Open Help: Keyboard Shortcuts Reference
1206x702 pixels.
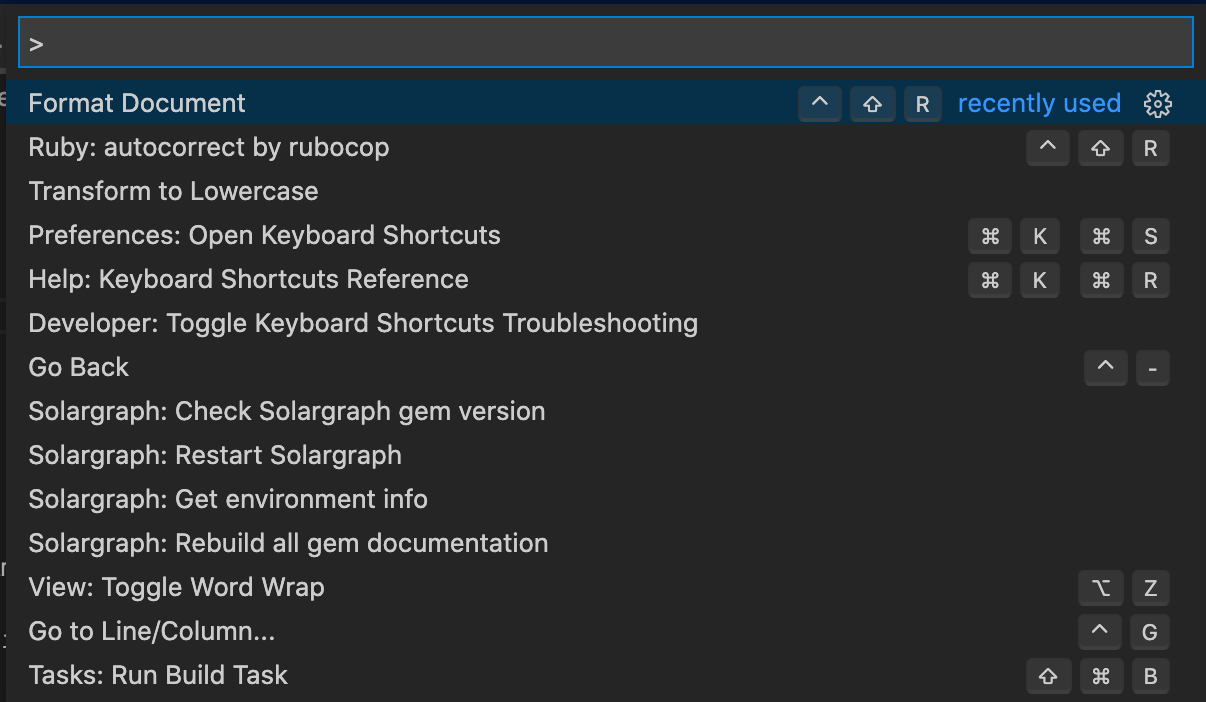point(248,279)
